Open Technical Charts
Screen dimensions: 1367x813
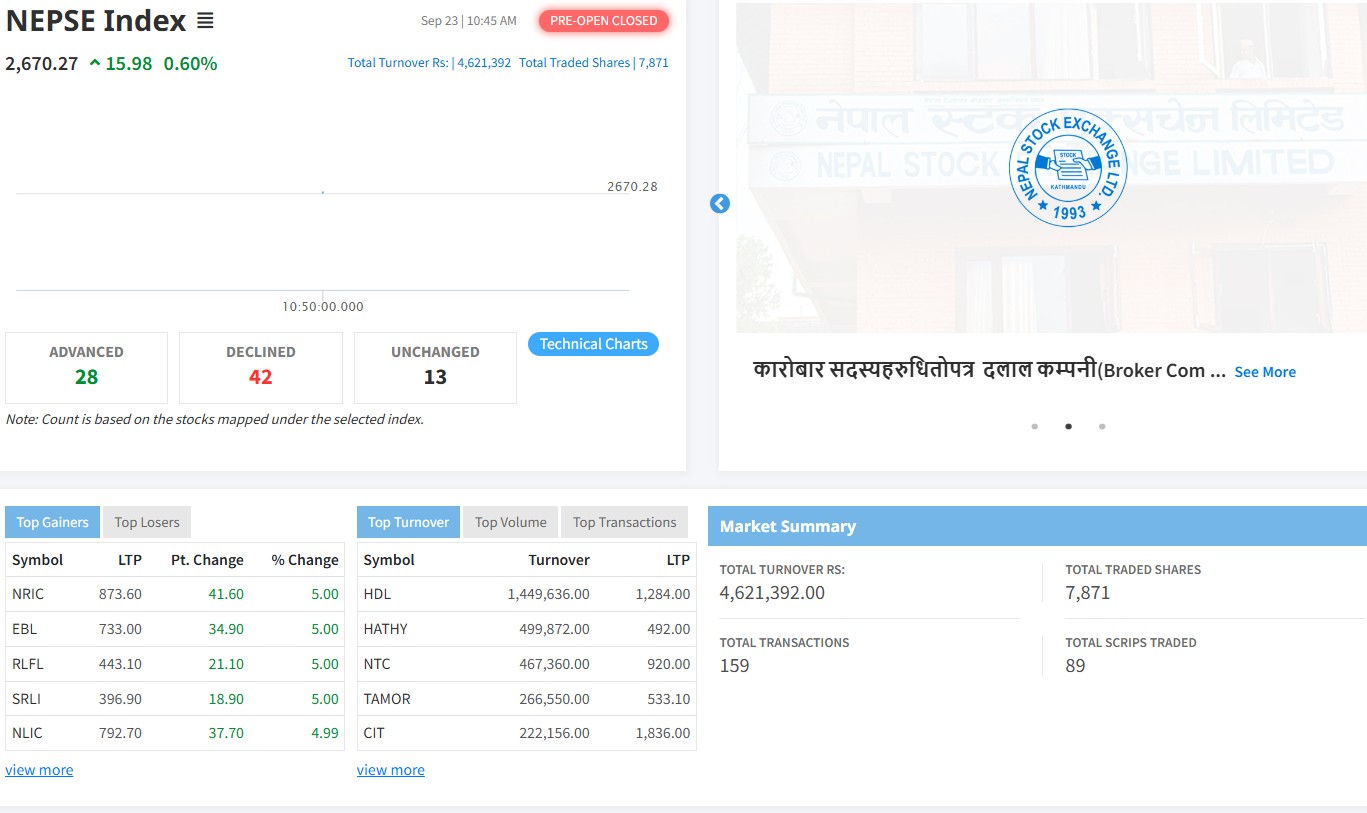[x=593, y=344]
